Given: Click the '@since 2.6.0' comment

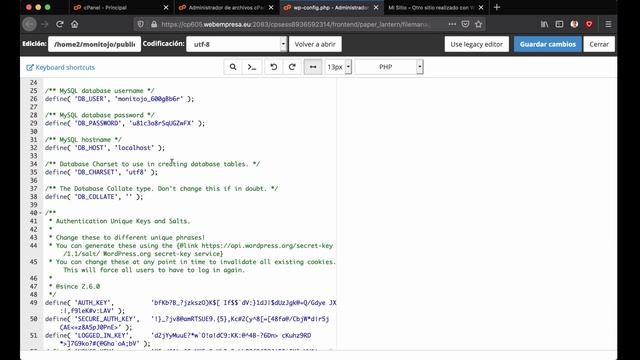Looking at the screenshot, I should [78, 286].
